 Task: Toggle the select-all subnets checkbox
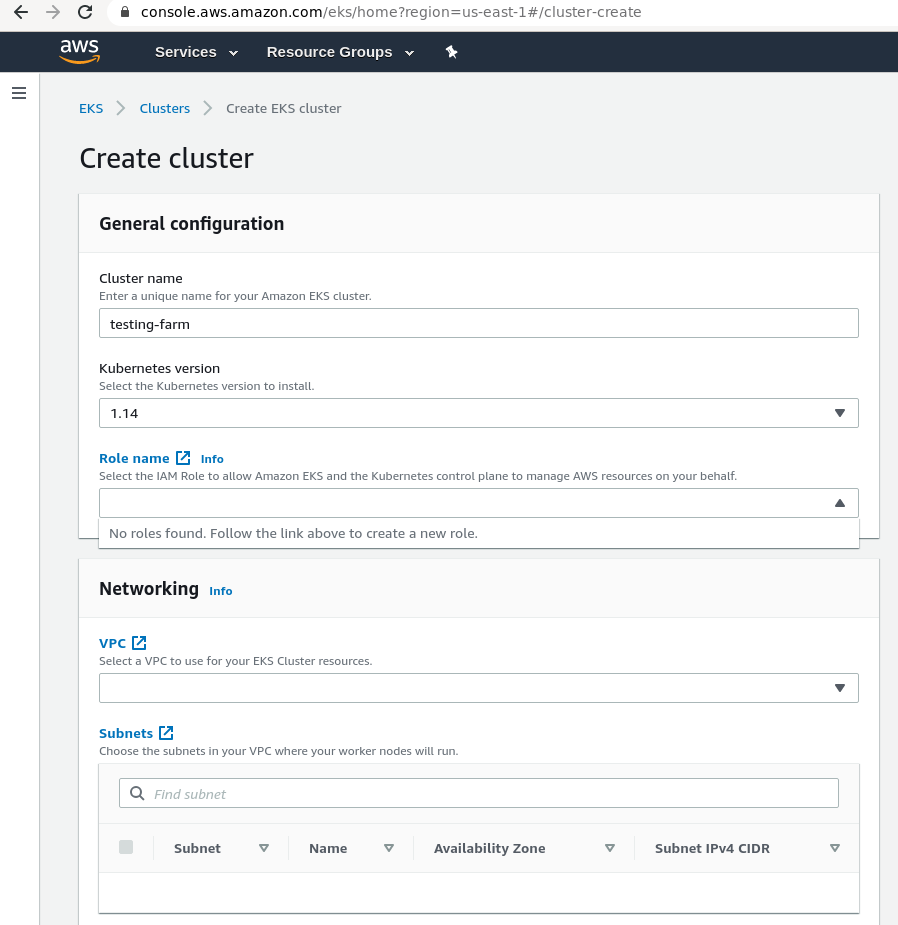click(126, 847)
